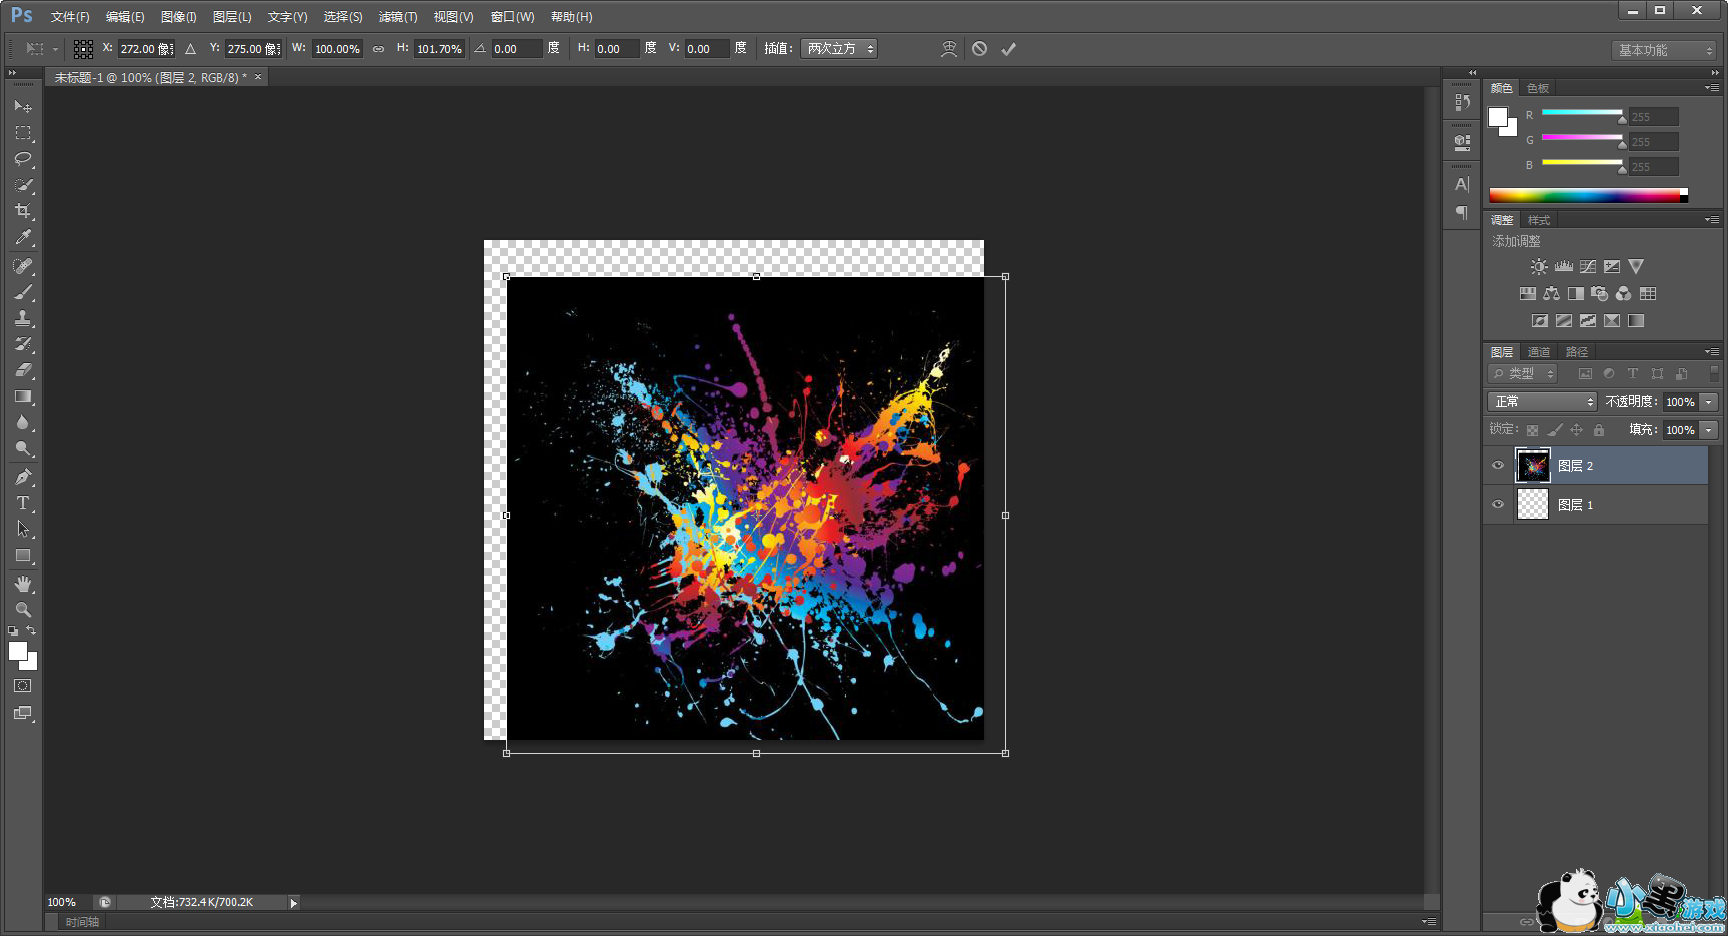Select the Horizontal Type tool
The image size is (1728, 936).
click(23, 503)
